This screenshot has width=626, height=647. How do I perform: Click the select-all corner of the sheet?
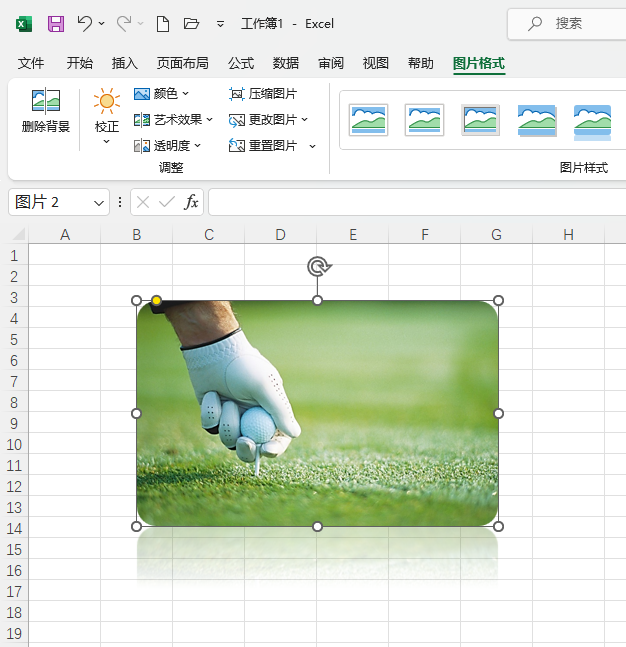19,234
